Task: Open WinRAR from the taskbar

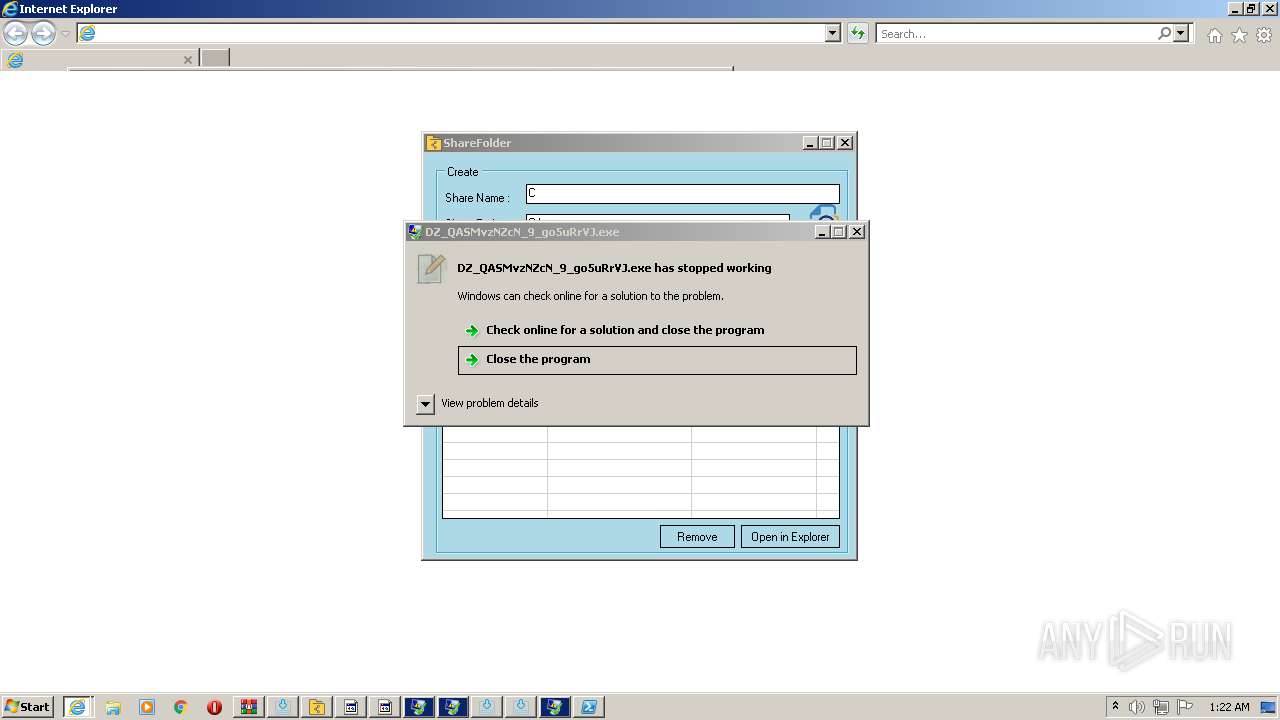Action: pos(249,707)
